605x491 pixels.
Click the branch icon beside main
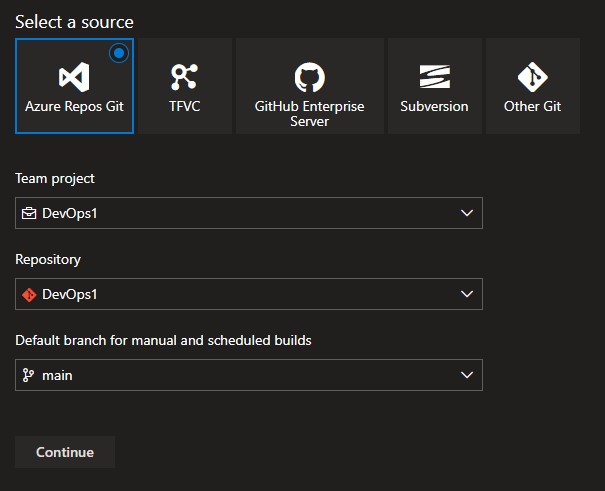[x=28, y=375]
